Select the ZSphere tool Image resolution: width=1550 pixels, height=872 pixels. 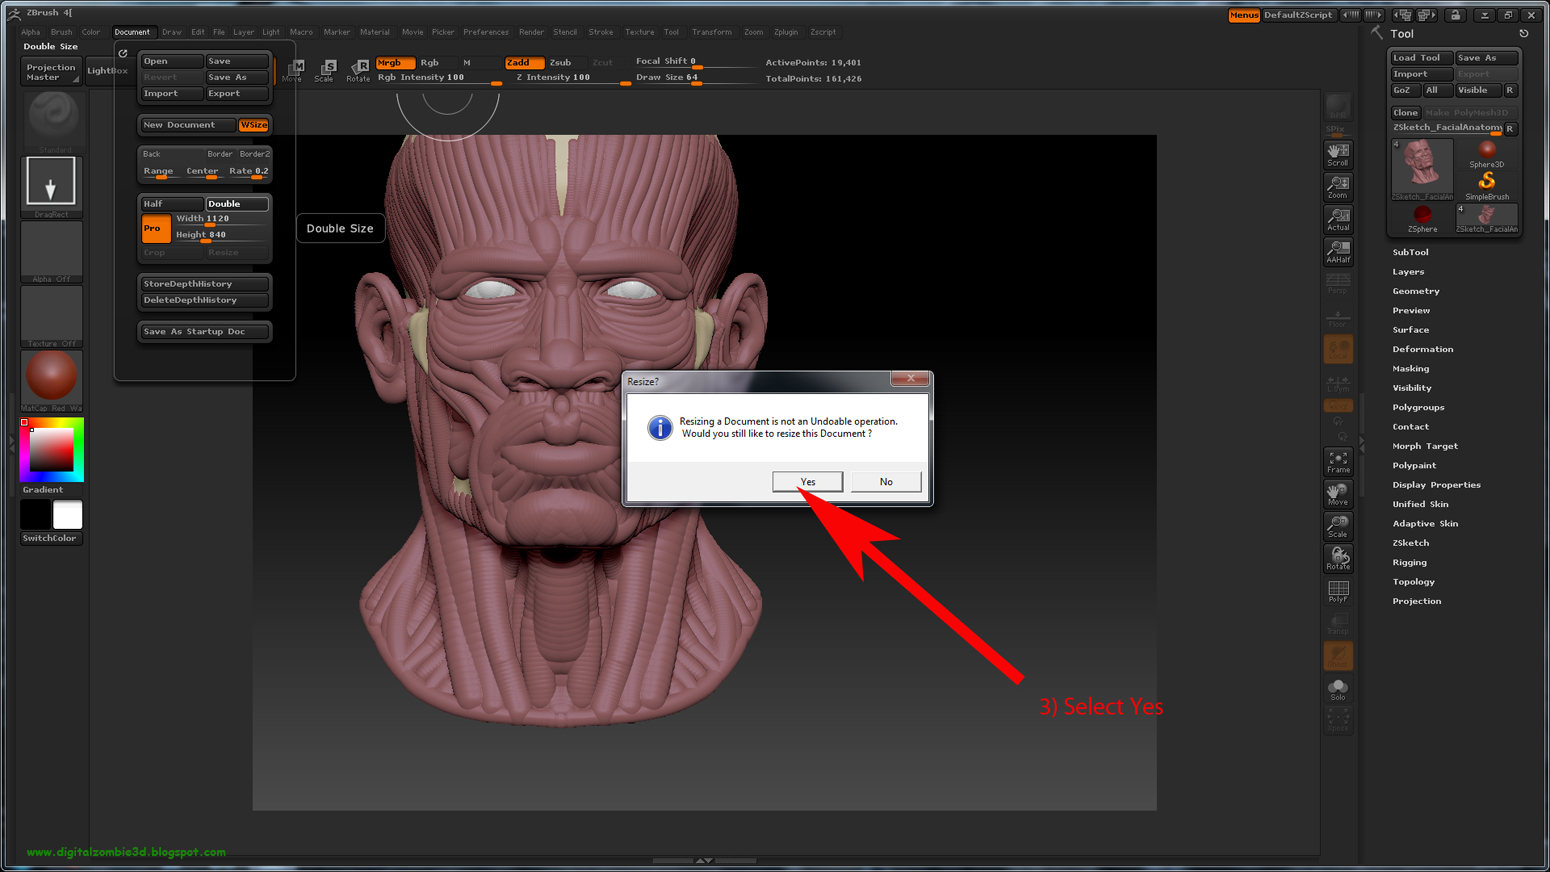(1422, 219)
